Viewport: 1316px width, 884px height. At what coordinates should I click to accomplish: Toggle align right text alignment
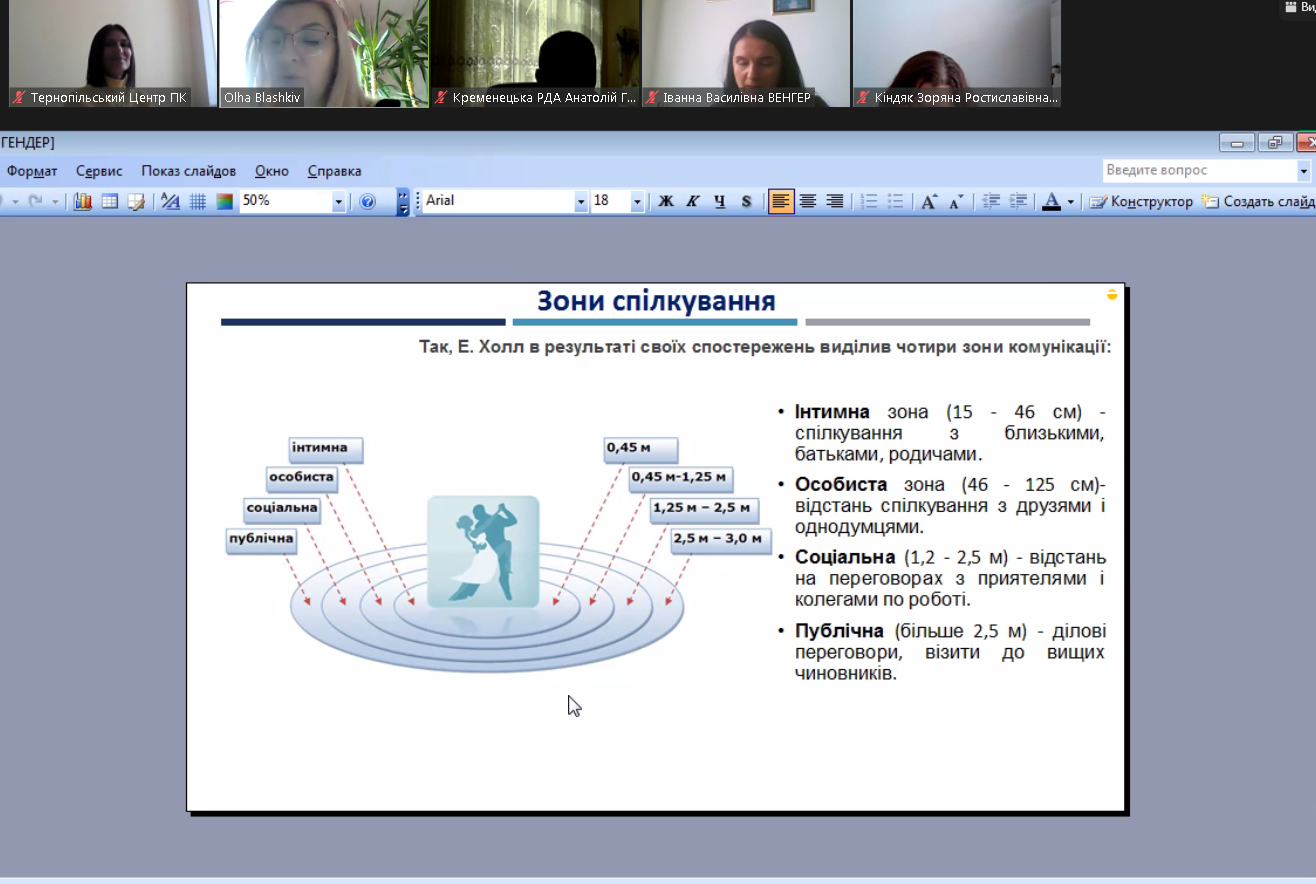click(834, 201)
